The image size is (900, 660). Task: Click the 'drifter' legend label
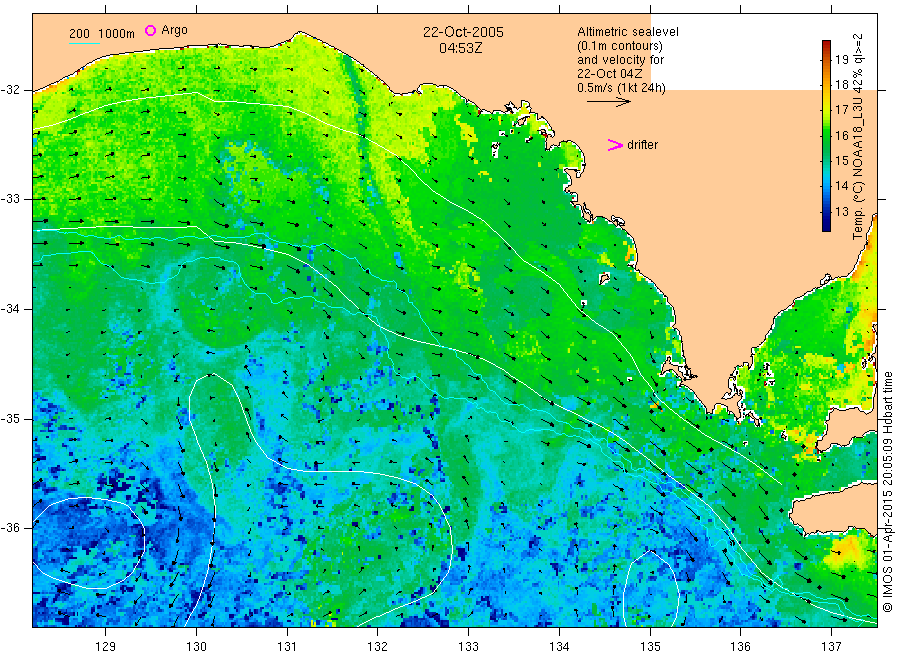[642, 145]
